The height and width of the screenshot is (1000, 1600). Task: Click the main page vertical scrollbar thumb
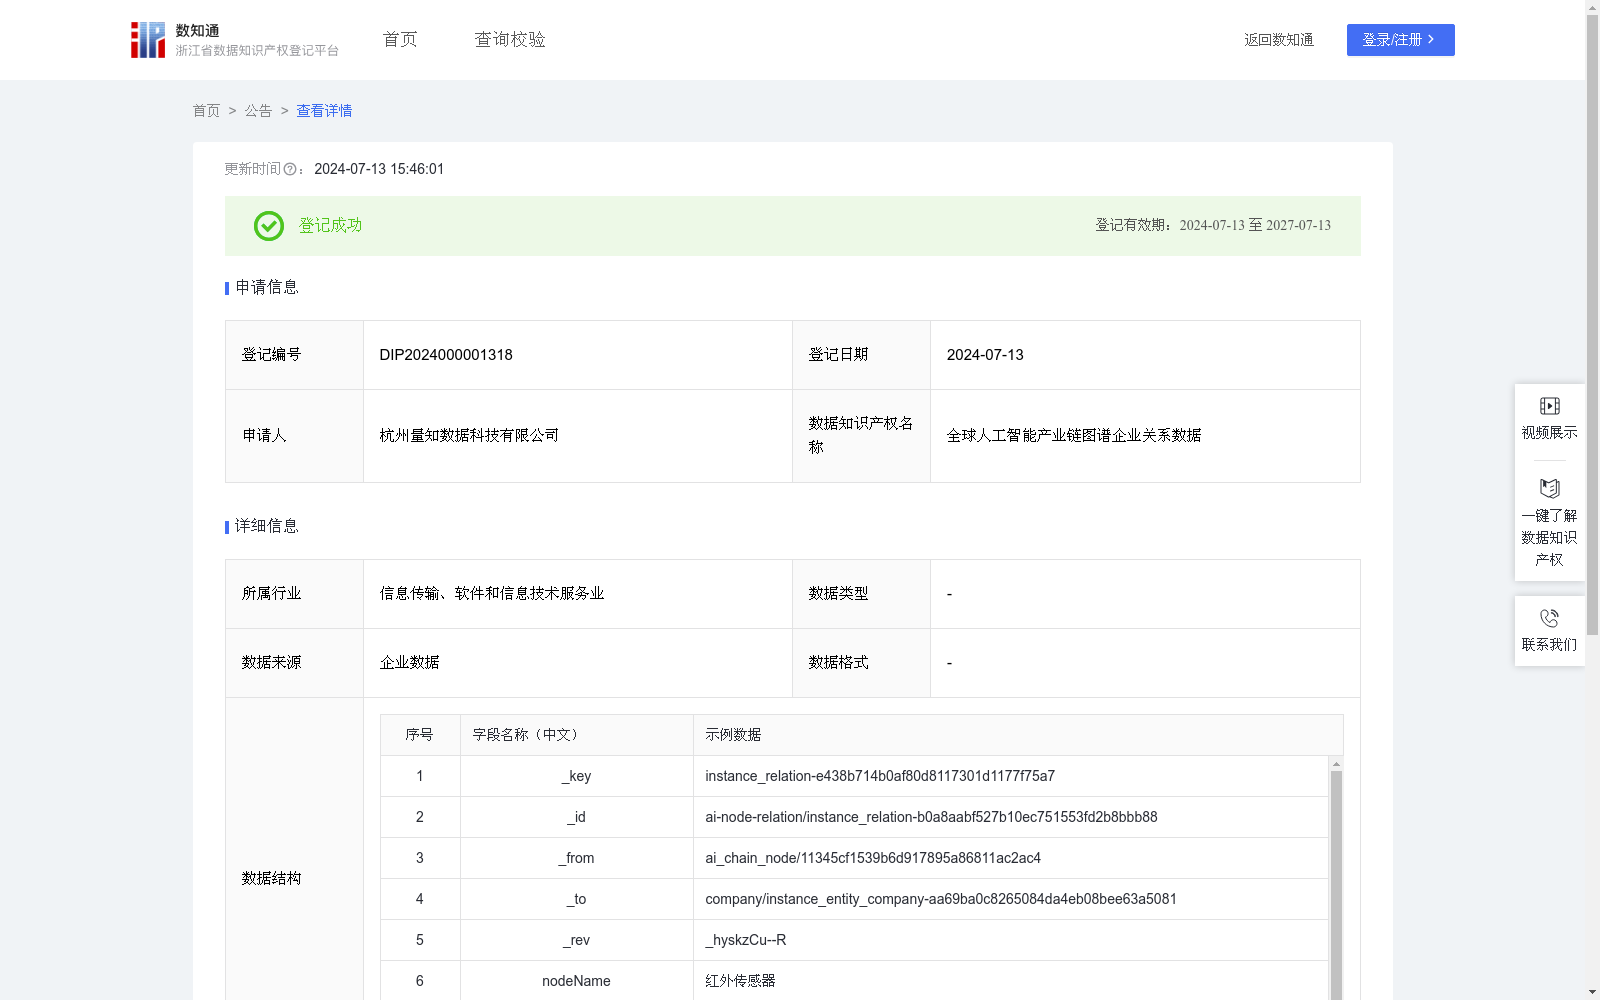coord(1592,325)
